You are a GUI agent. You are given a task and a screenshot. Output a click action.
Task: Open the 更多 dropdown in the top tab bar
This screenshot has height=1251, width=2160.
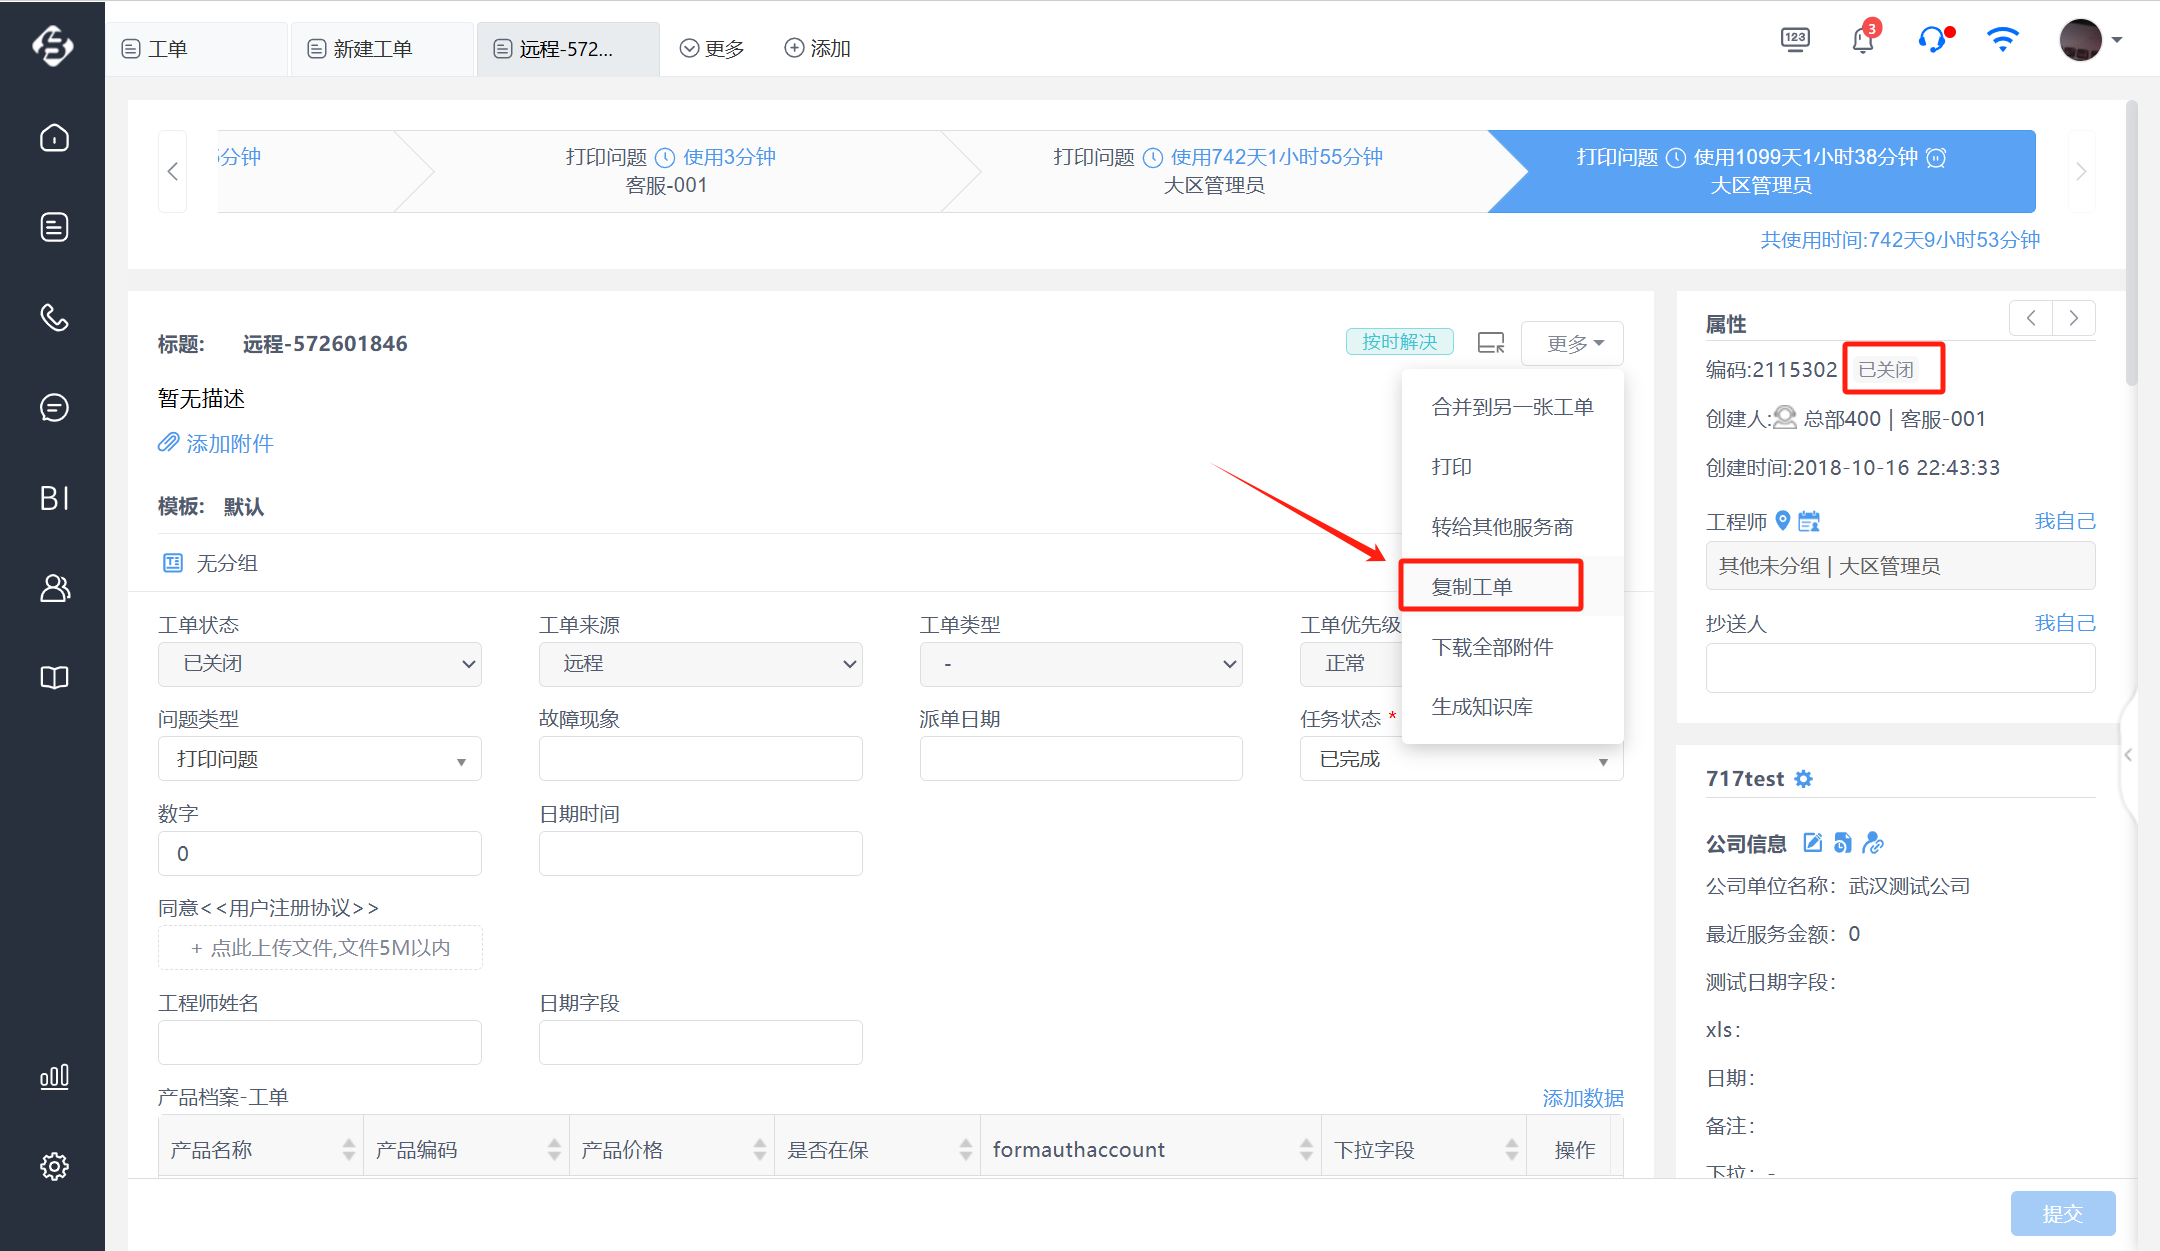point(712,49)
